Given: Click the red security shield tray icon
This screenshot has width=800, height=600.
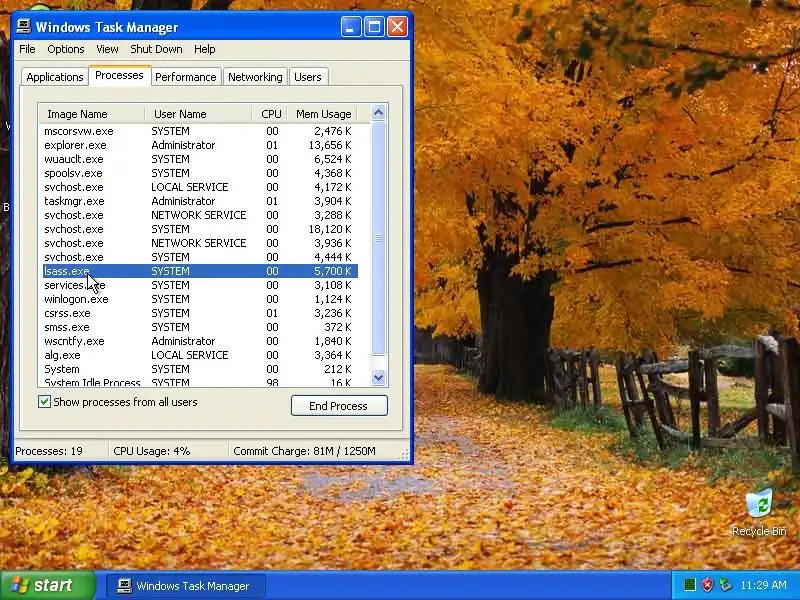Looking at the screenshot, I should point(707,585).
